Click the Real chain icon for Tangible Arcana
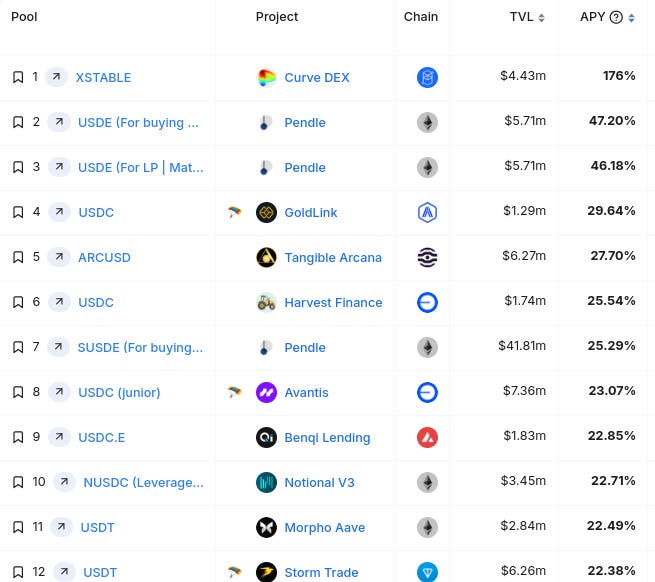 [x=427, y=257]
